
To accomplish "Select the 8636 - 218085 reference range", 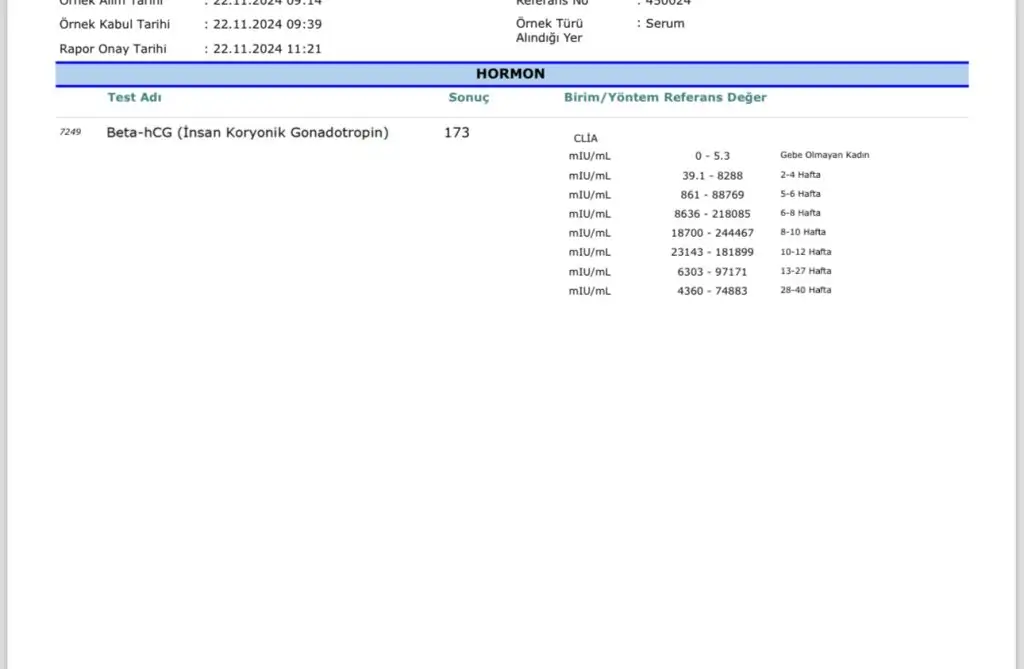I will pyautogui.click(x=711, y=213).
